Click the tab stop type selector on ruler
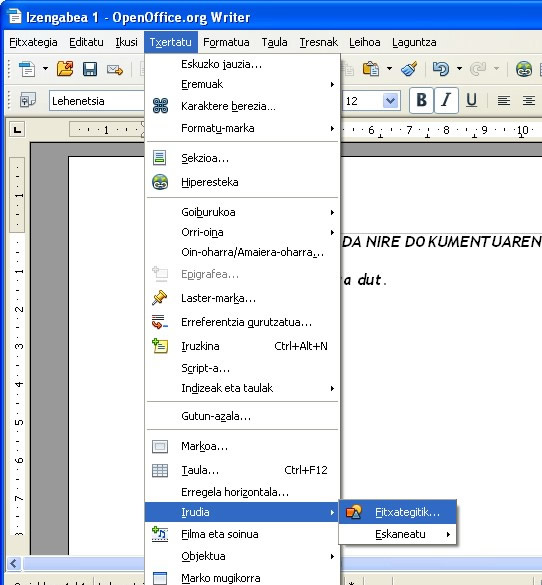The image size is (542, 585). 17,130
